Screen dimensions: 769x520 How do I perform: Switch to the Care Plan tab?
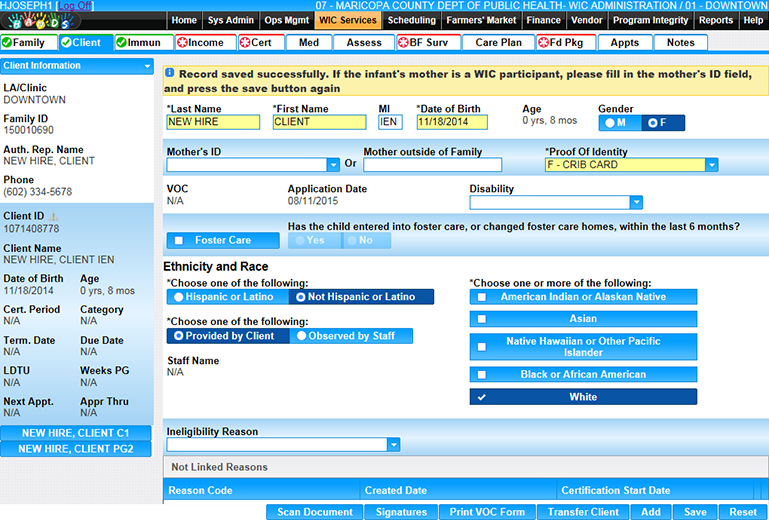[498, 43]
